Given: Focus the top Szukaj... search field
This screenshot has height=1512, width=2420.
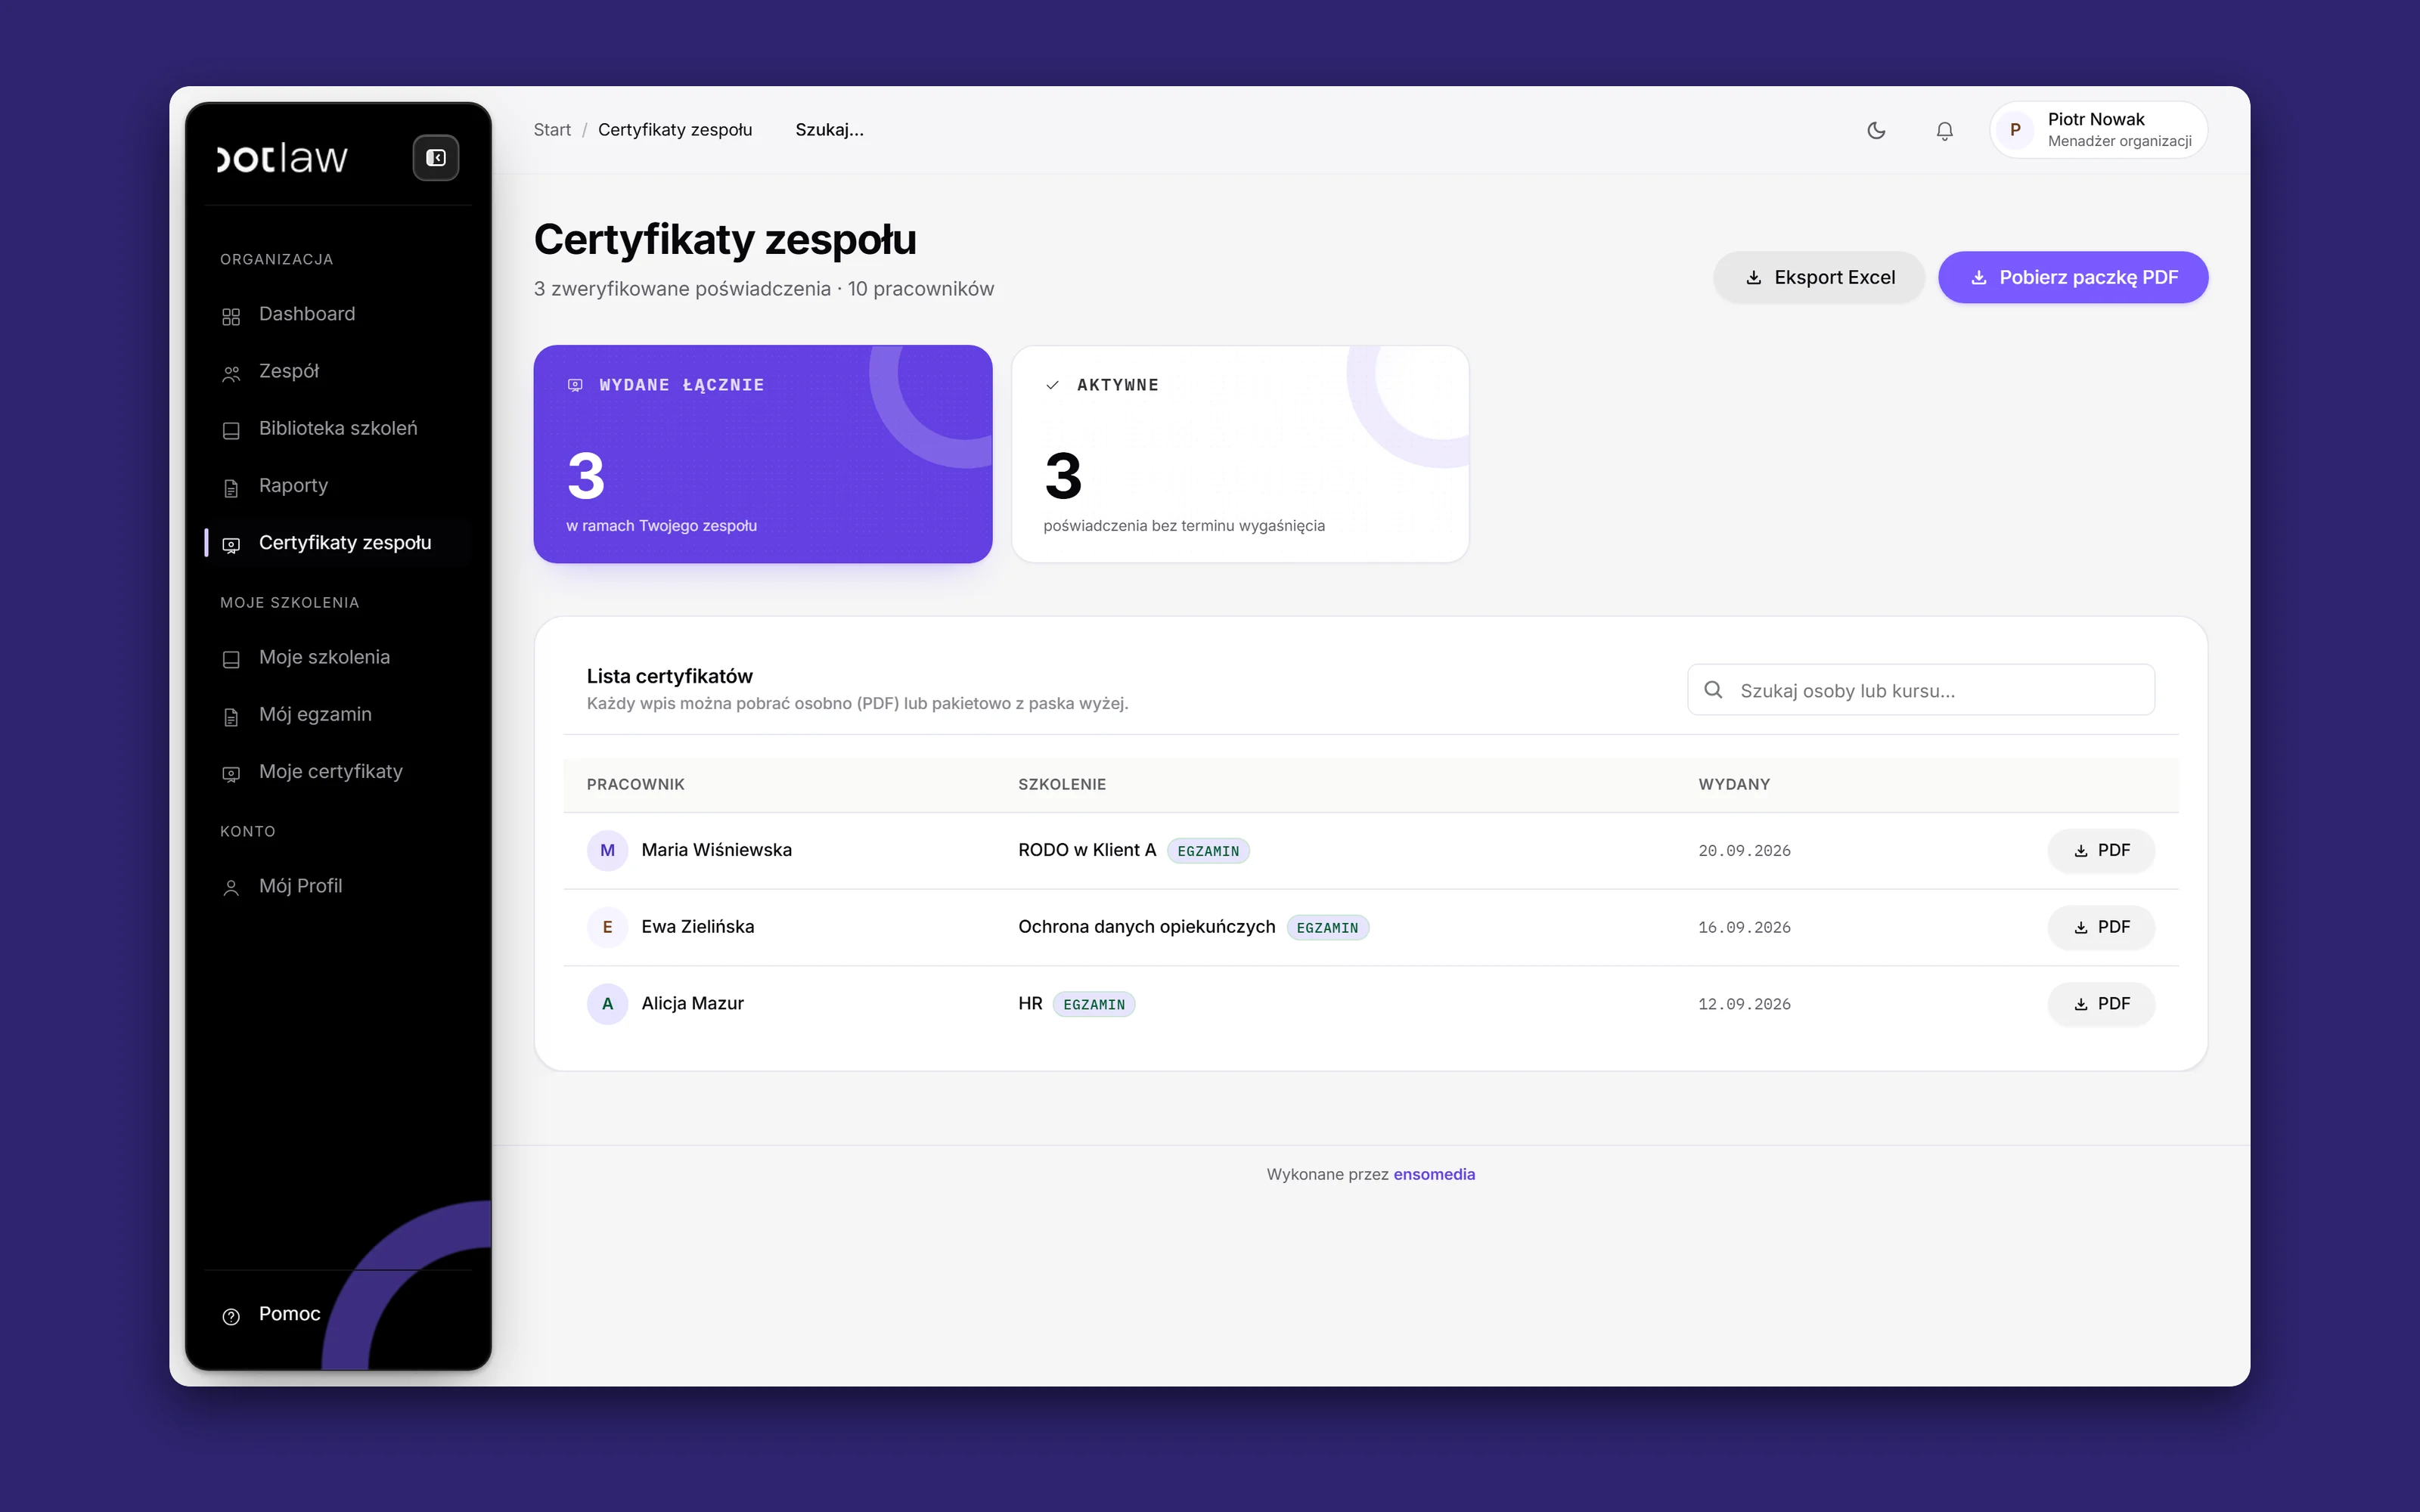Looking at the screenshot, I should pyautogui.click(x=830, y=130).
